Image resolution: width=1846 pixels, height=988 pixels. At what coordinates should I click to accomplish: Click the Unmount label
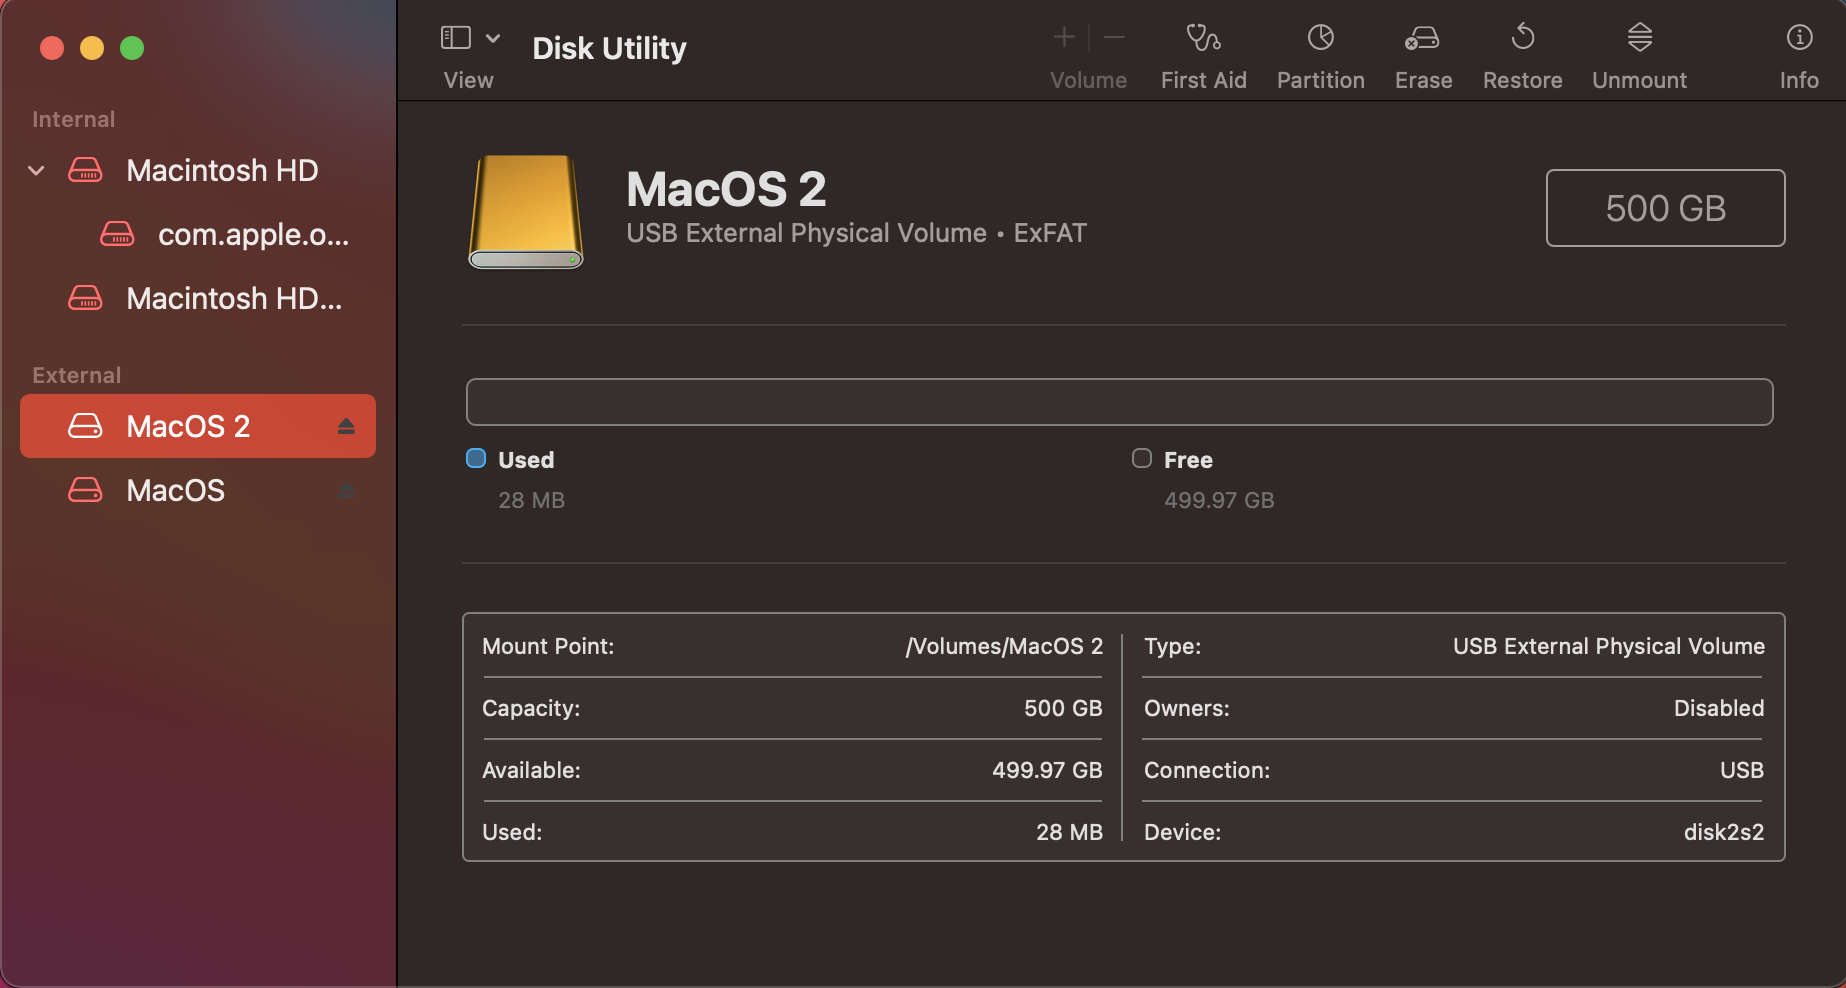tap(1639, 80)
